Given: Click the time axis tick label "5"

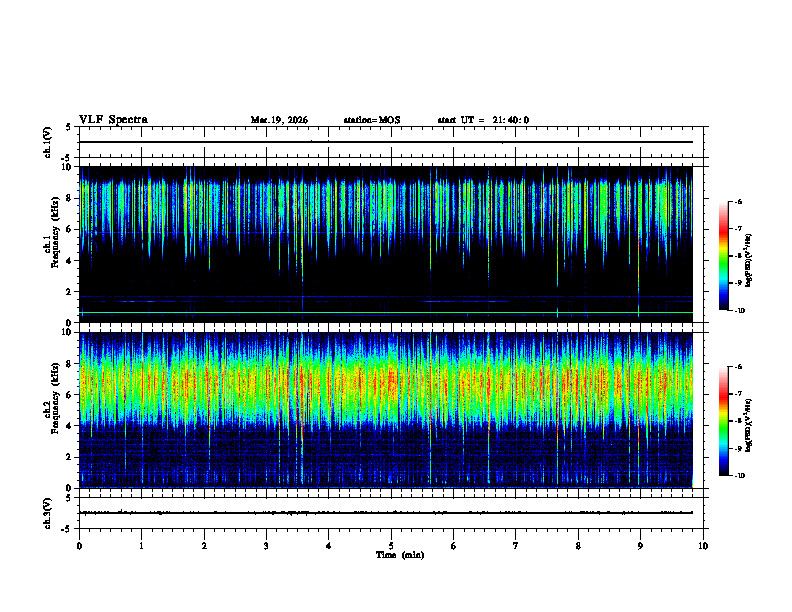Looking at the screenshot, I should (391, 546).
